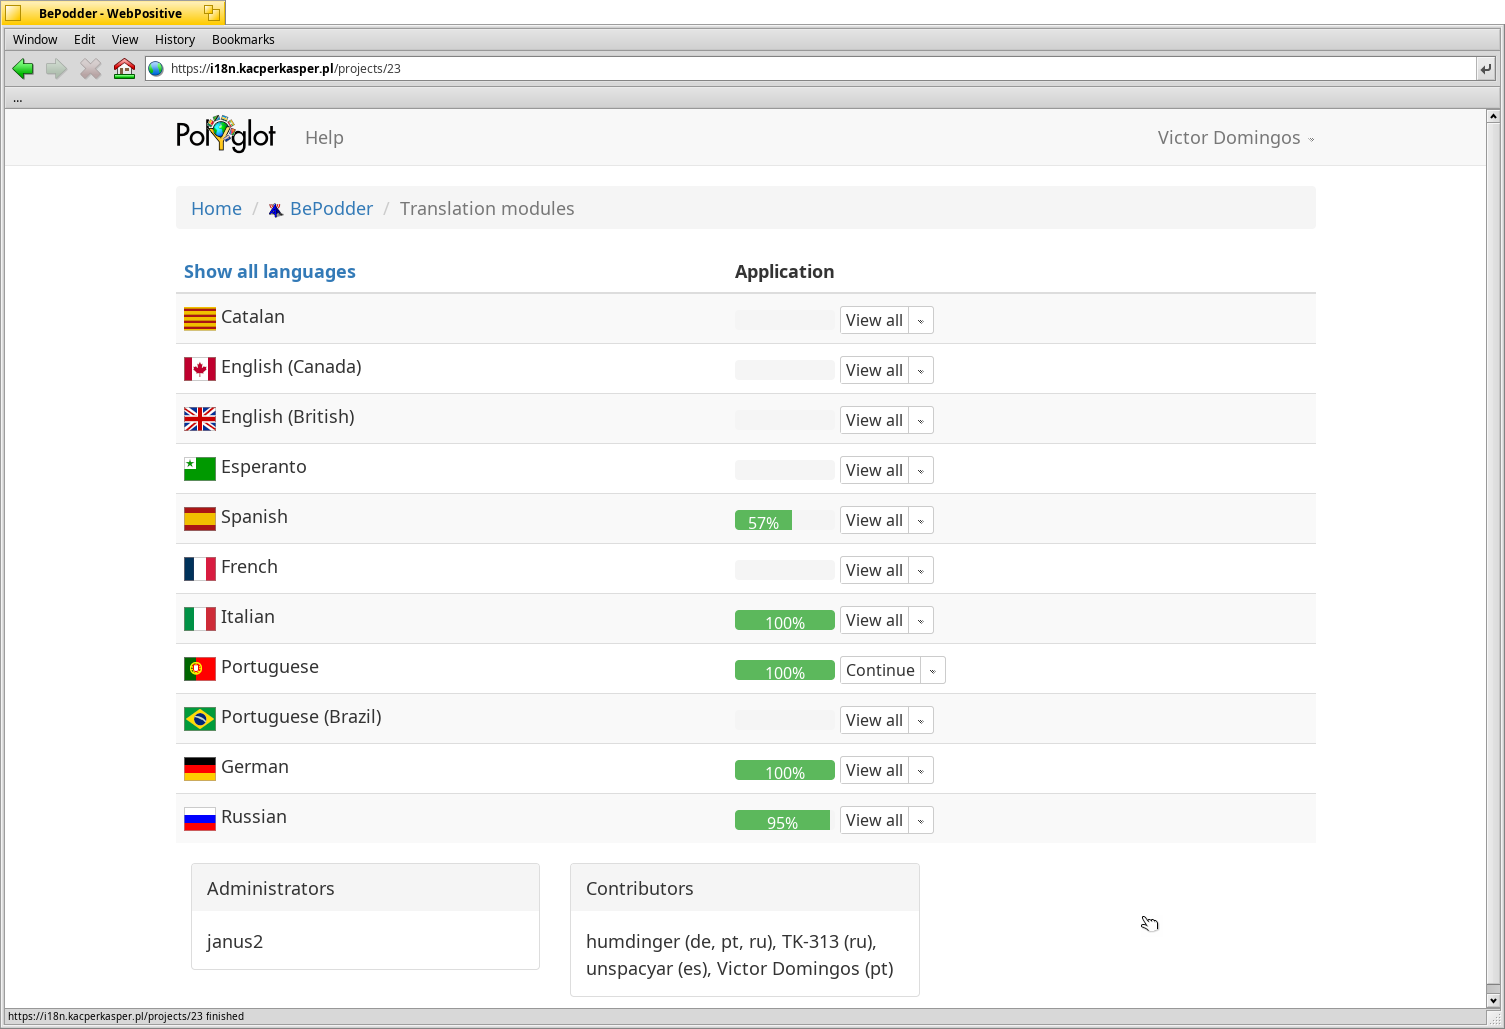The width and height of the screenshot is (1505, 1029).
Task: Click Continue for Portuguese
Action: tap(880, 670)
